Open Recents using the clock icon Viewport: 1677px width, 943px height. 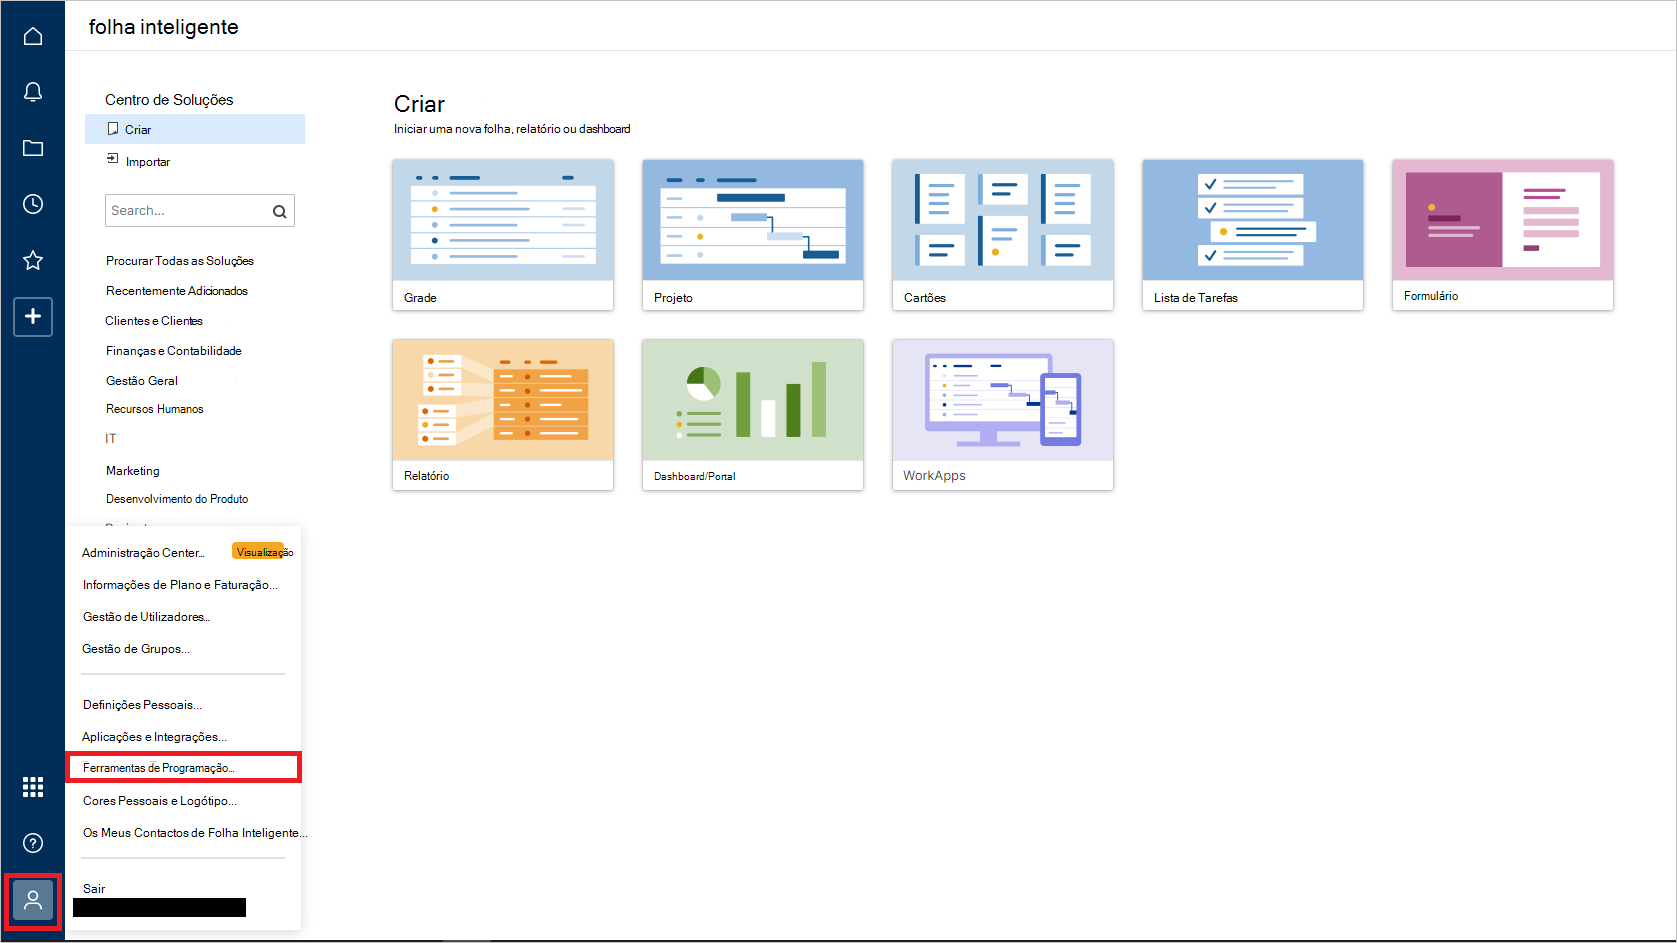coord(33,203)
